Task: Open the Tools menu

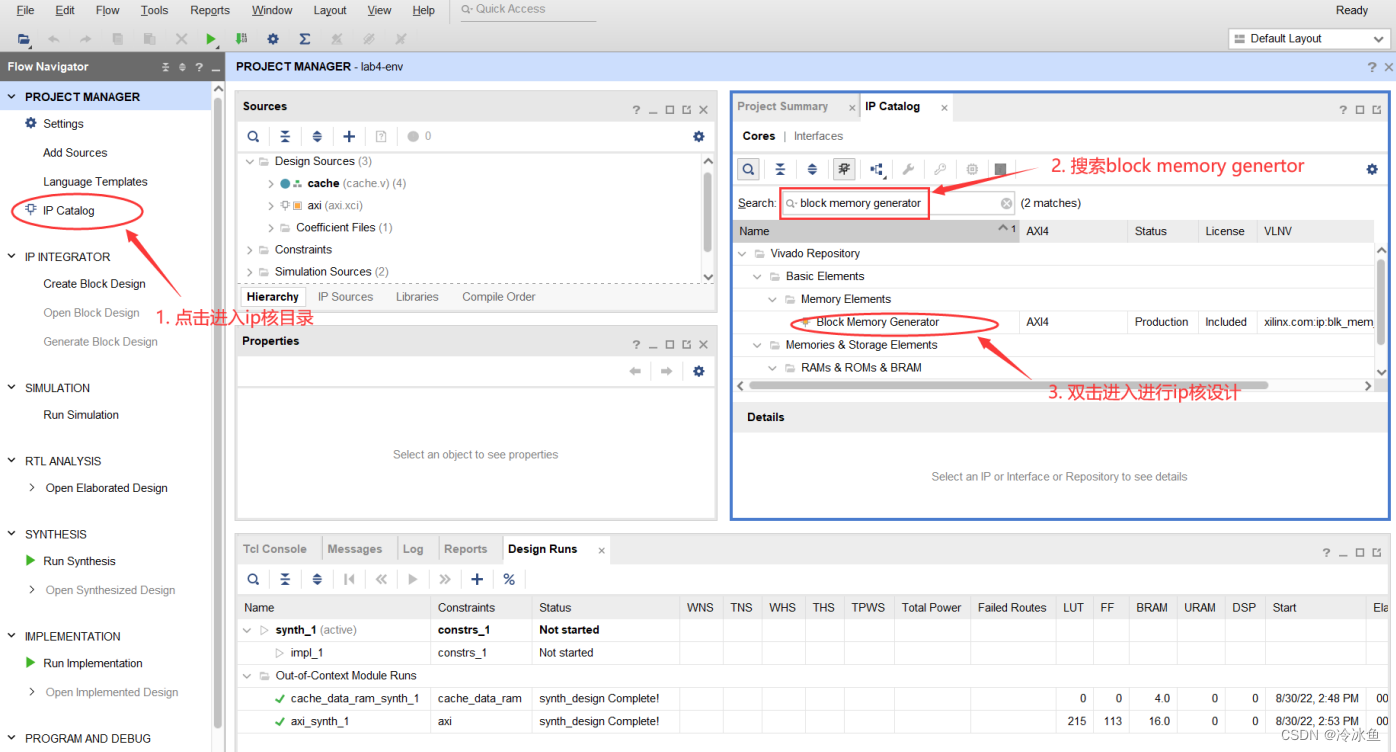Action: pyautogui.click(x=154, y=10)
